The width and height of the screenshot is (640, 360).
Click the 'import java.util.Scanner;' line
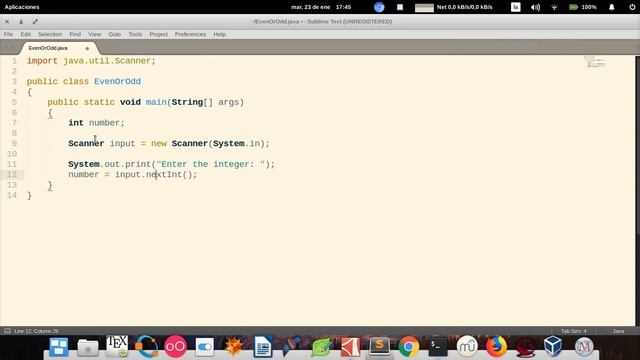(91, 61)
